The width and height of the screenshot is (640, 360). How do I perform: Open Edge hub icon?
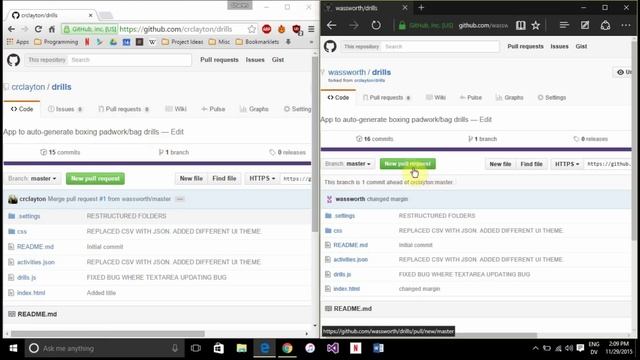[x=564, y=25]
